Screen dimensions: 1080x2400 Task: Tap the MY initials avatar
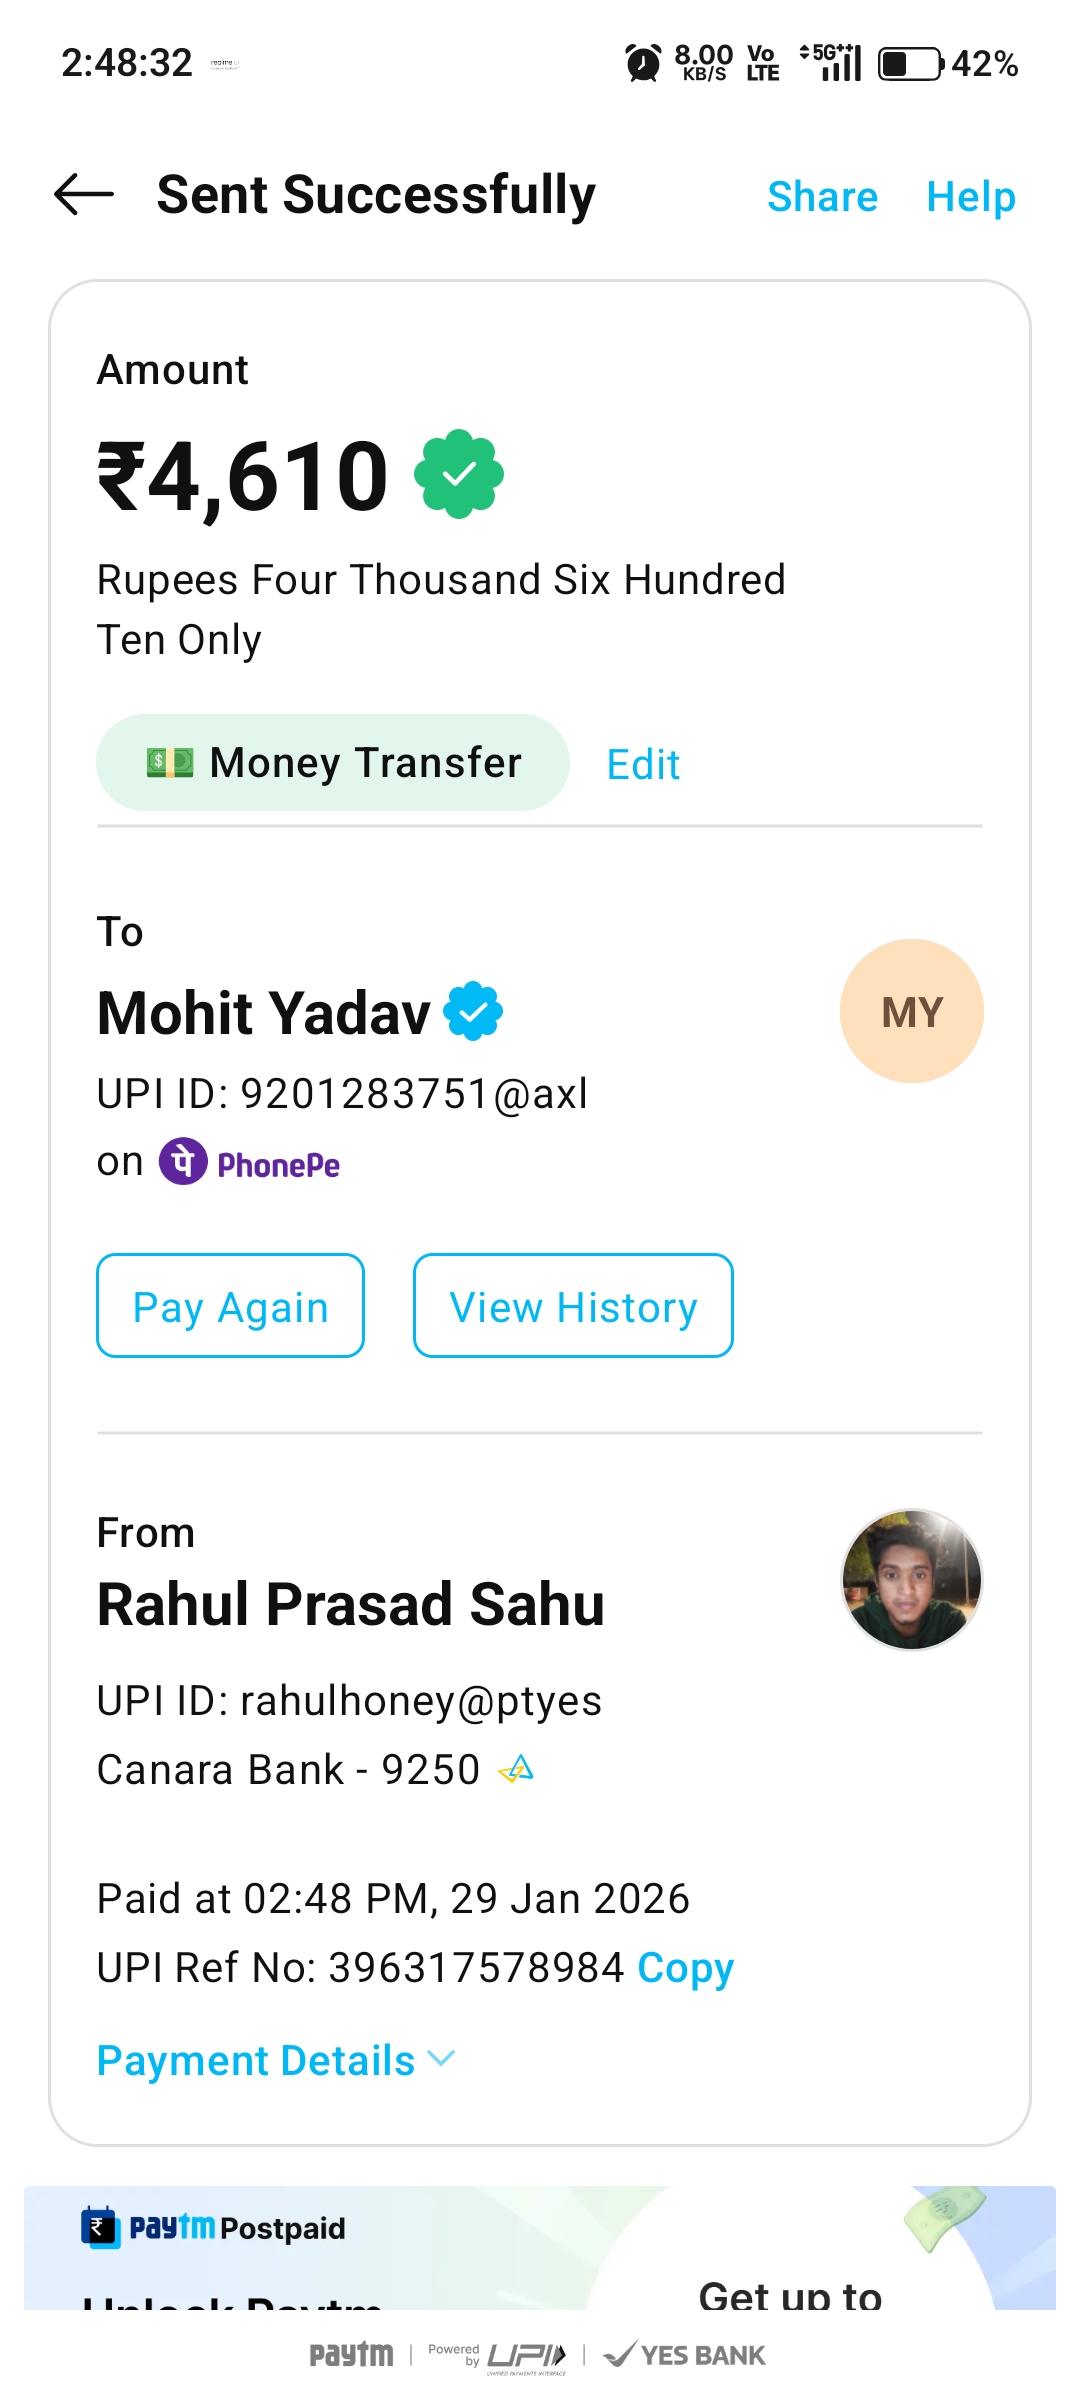(x=911, y=1011)
